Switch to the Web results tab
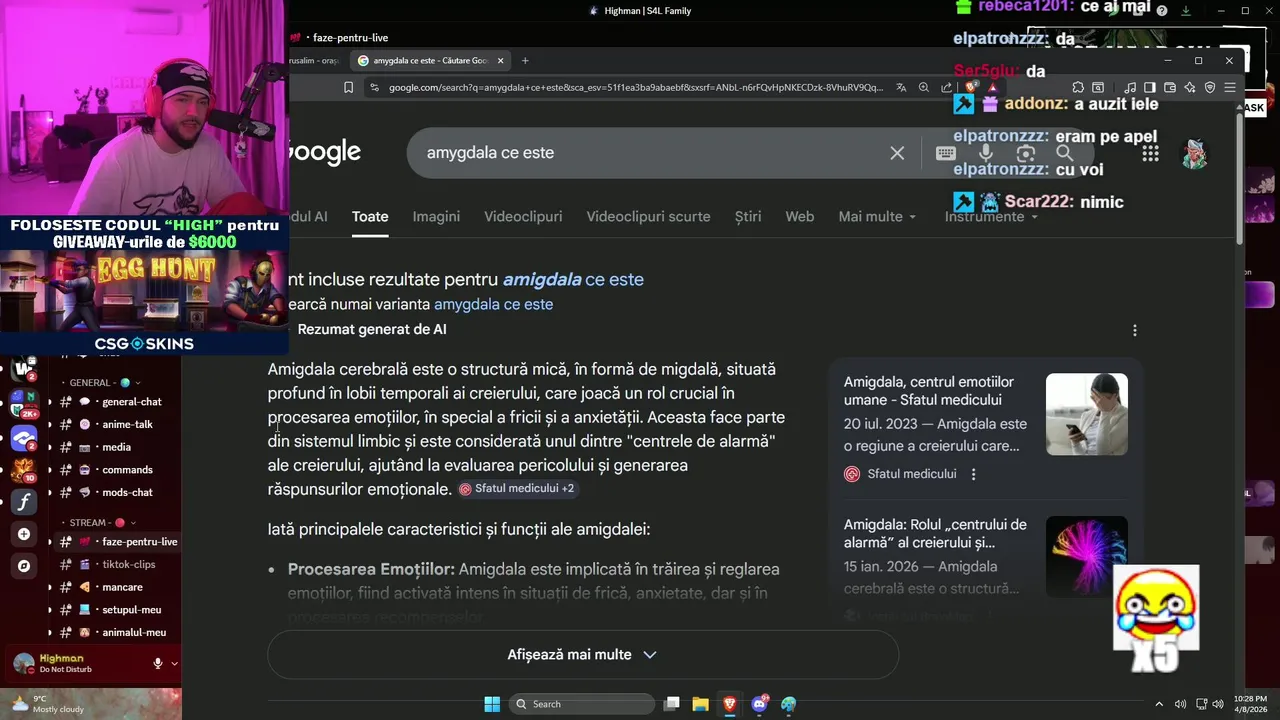The height and width of the screenshot is (720, 1280). click(800, 216)
